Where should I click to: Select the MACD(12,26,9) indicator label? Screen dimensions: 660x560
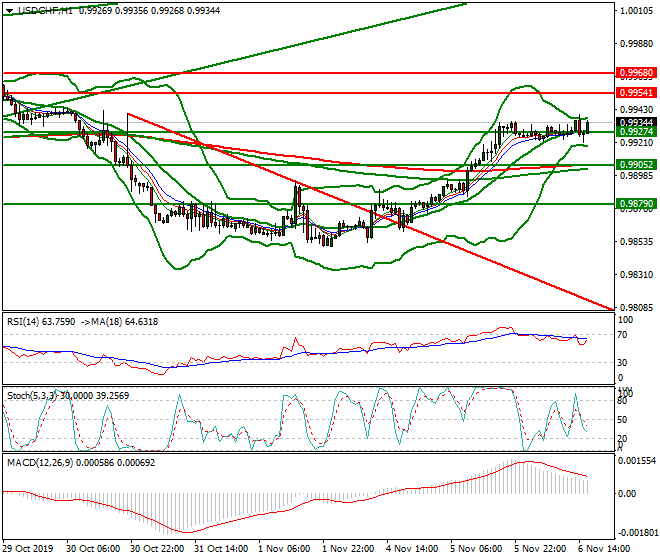[81, 463]
